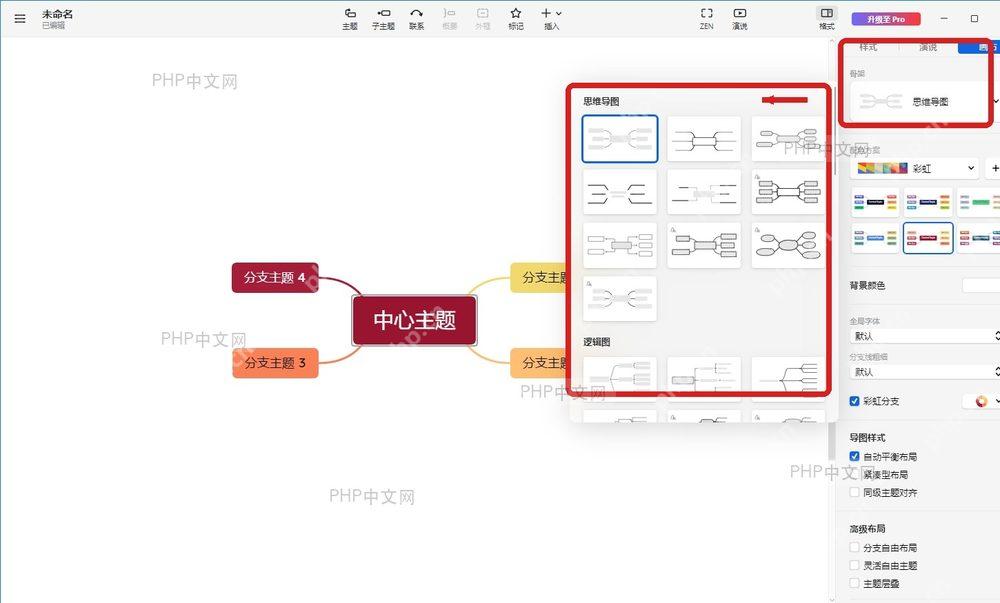Enable the 灵活自由主题 checkbox

click(855, 565)
